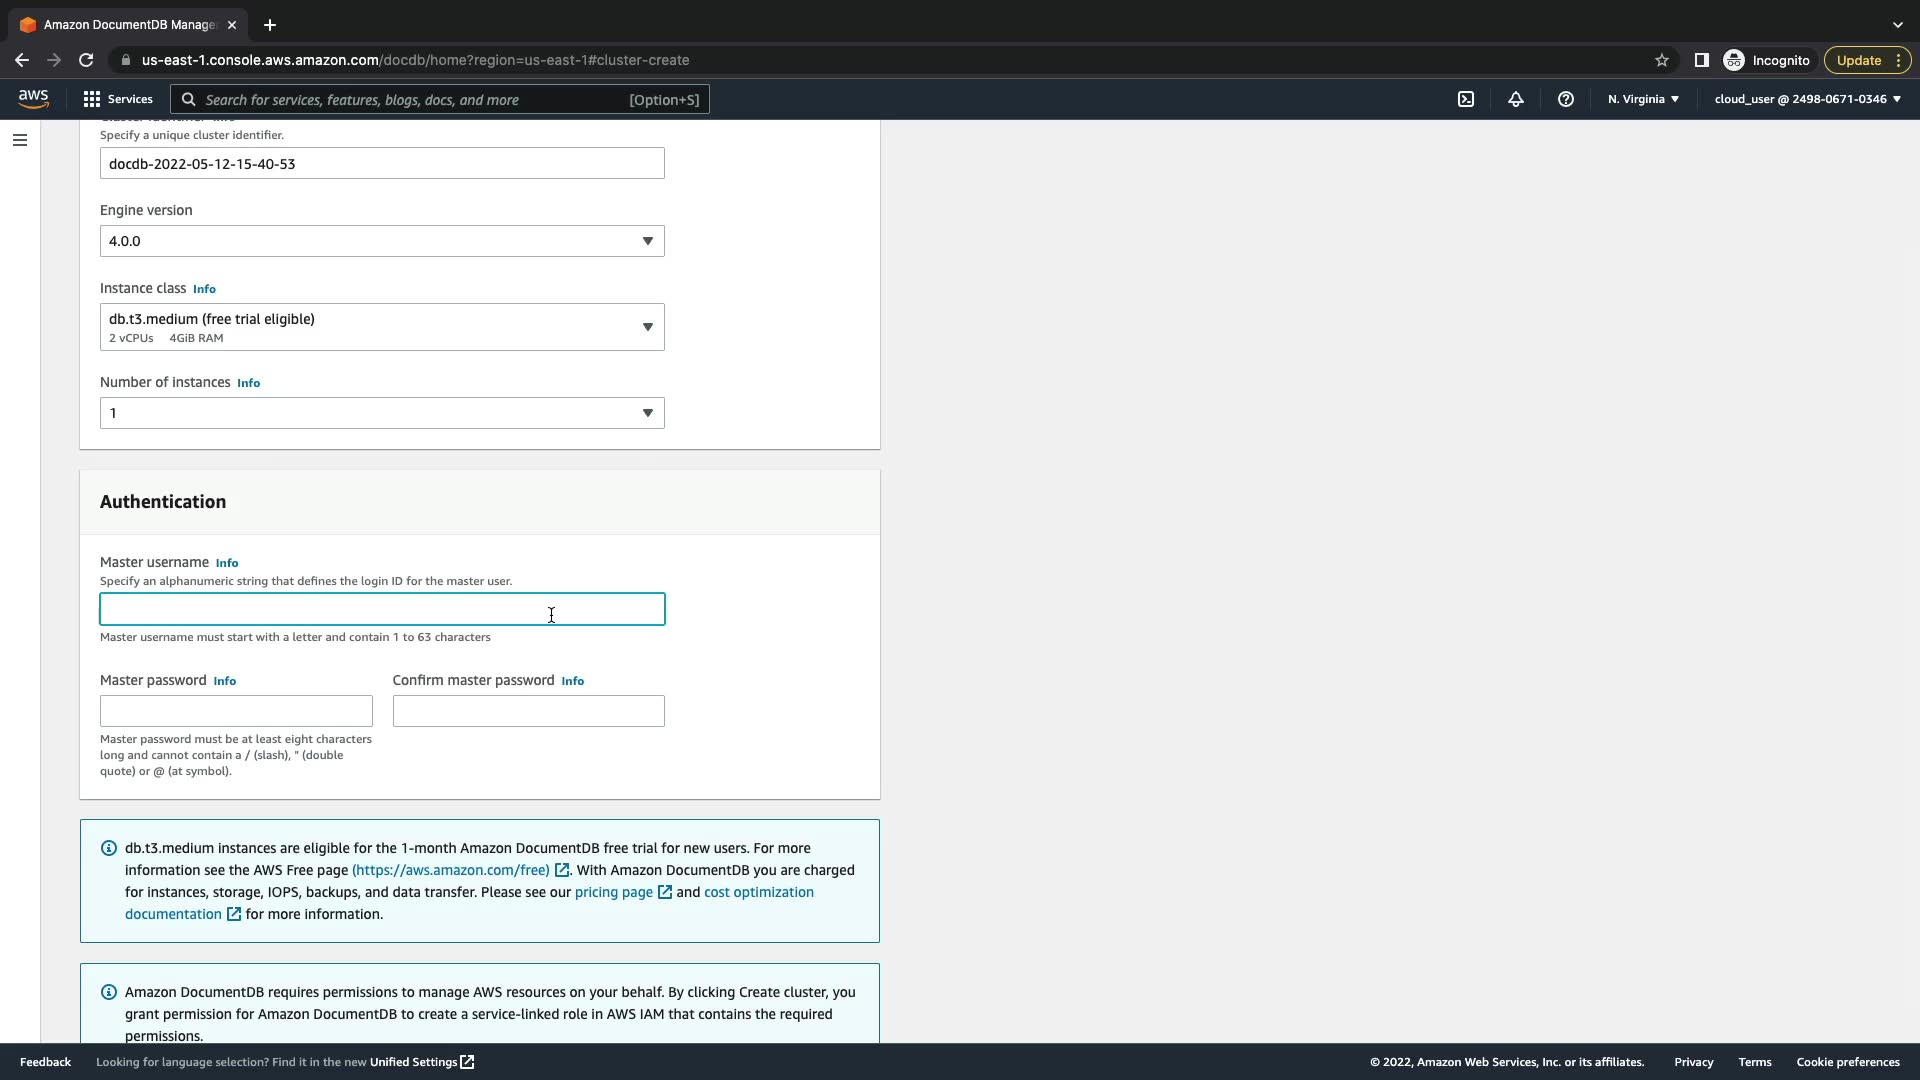
Task: Open the Number of instances dropdown
Action: tap(382, 413)
